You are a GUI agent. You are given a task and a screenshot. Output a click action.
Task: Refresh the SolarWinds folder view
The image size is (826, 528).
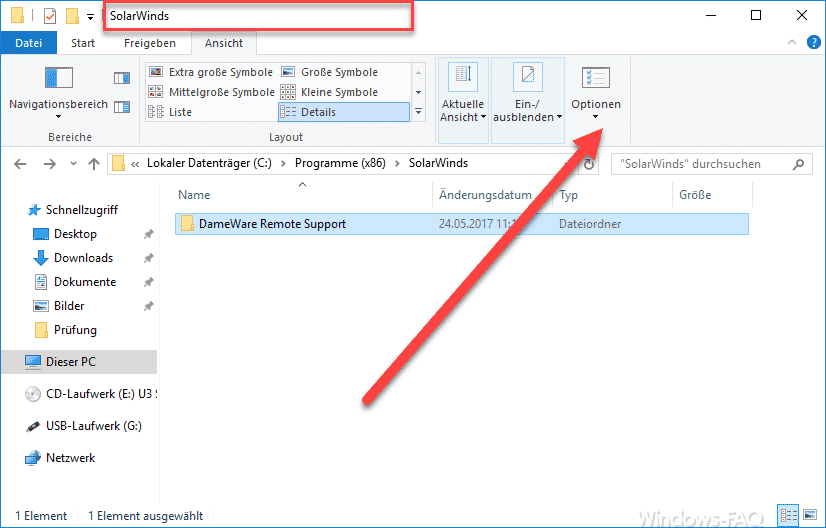click(x=589, y=164)
